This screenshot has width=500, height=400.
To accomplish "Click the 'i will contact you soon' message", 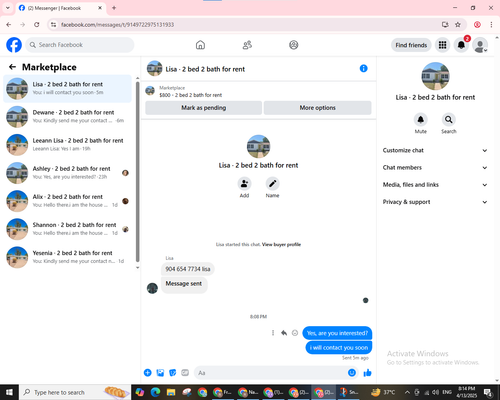I will click(x=339, y=347).
